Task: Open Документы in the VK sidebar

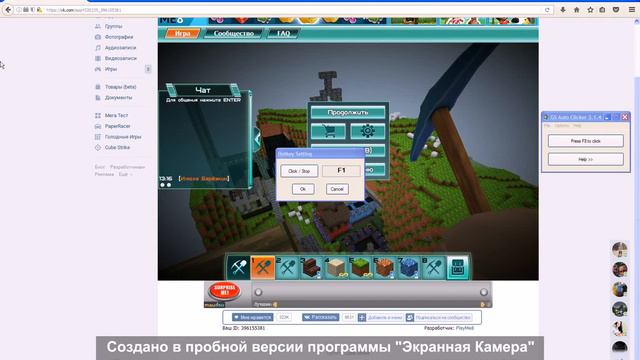Action: click(x=118, y=98)
